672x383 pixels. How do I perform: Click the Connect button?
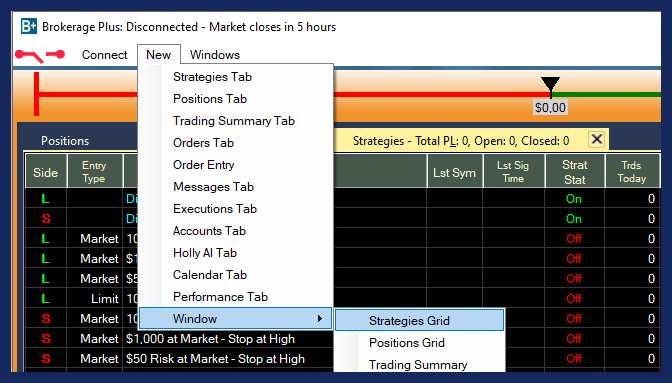click(105, 55)
